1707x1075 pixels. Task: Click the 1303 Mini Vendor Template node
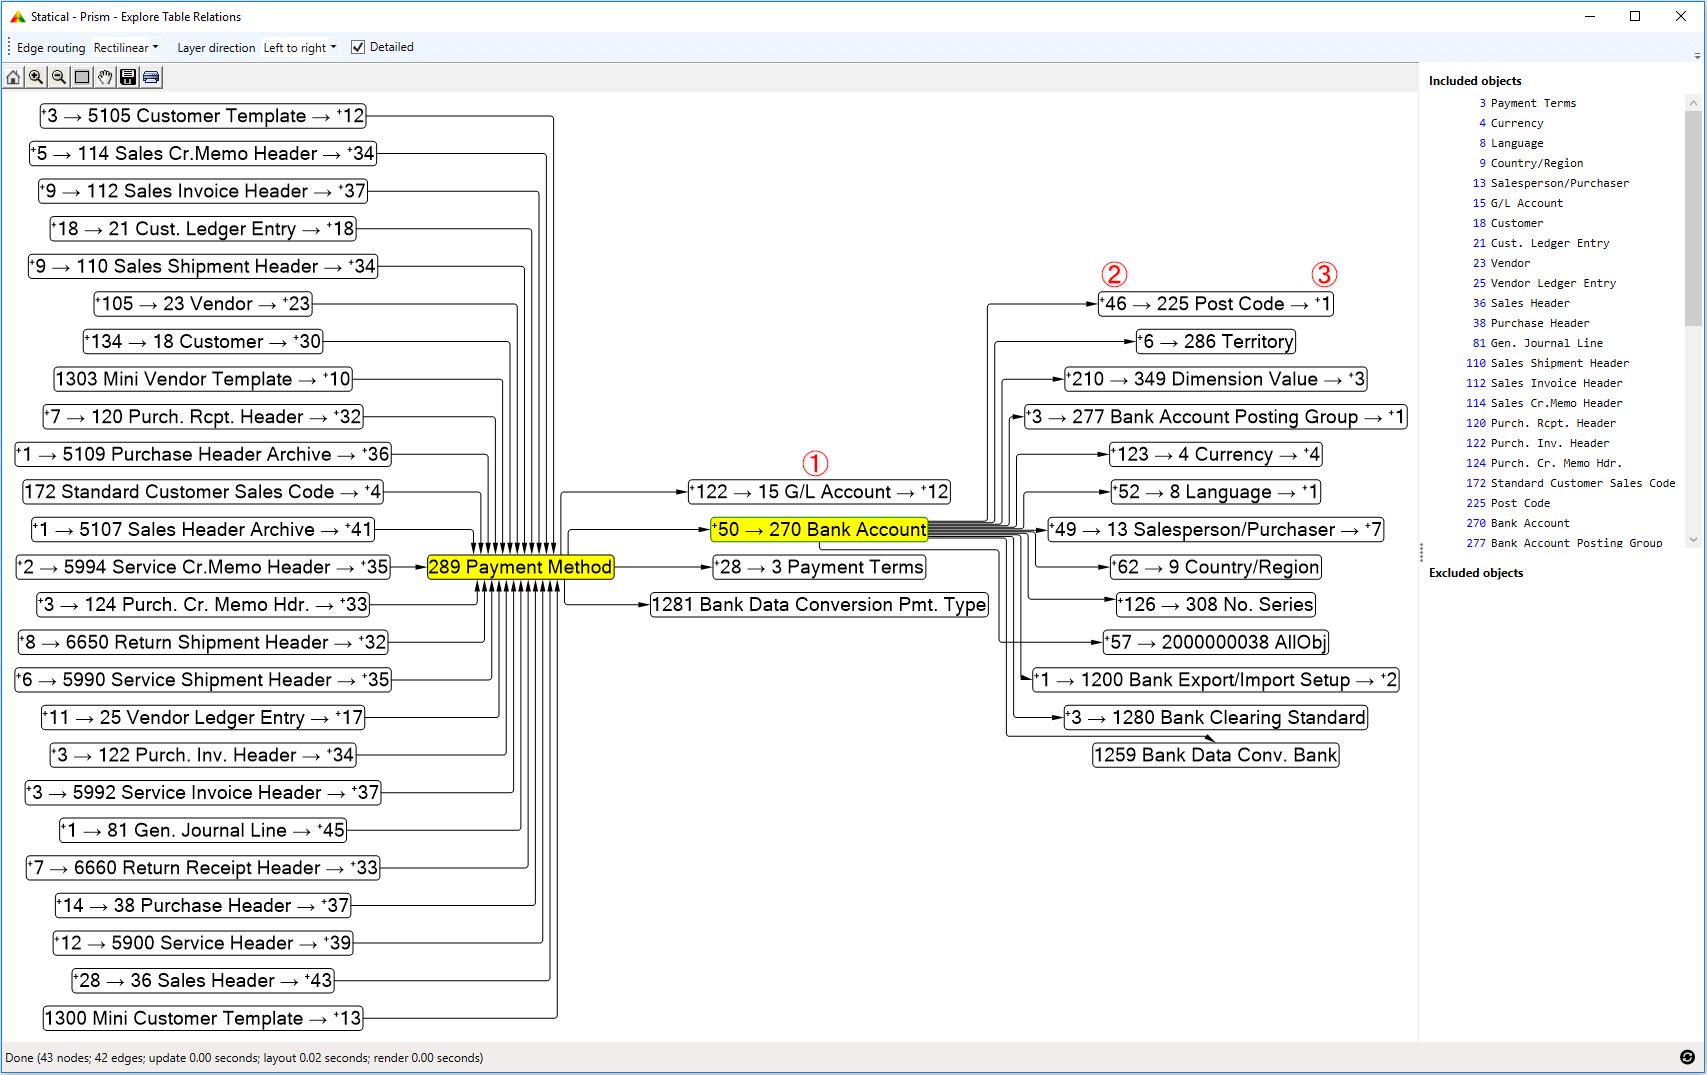point(203,379)
